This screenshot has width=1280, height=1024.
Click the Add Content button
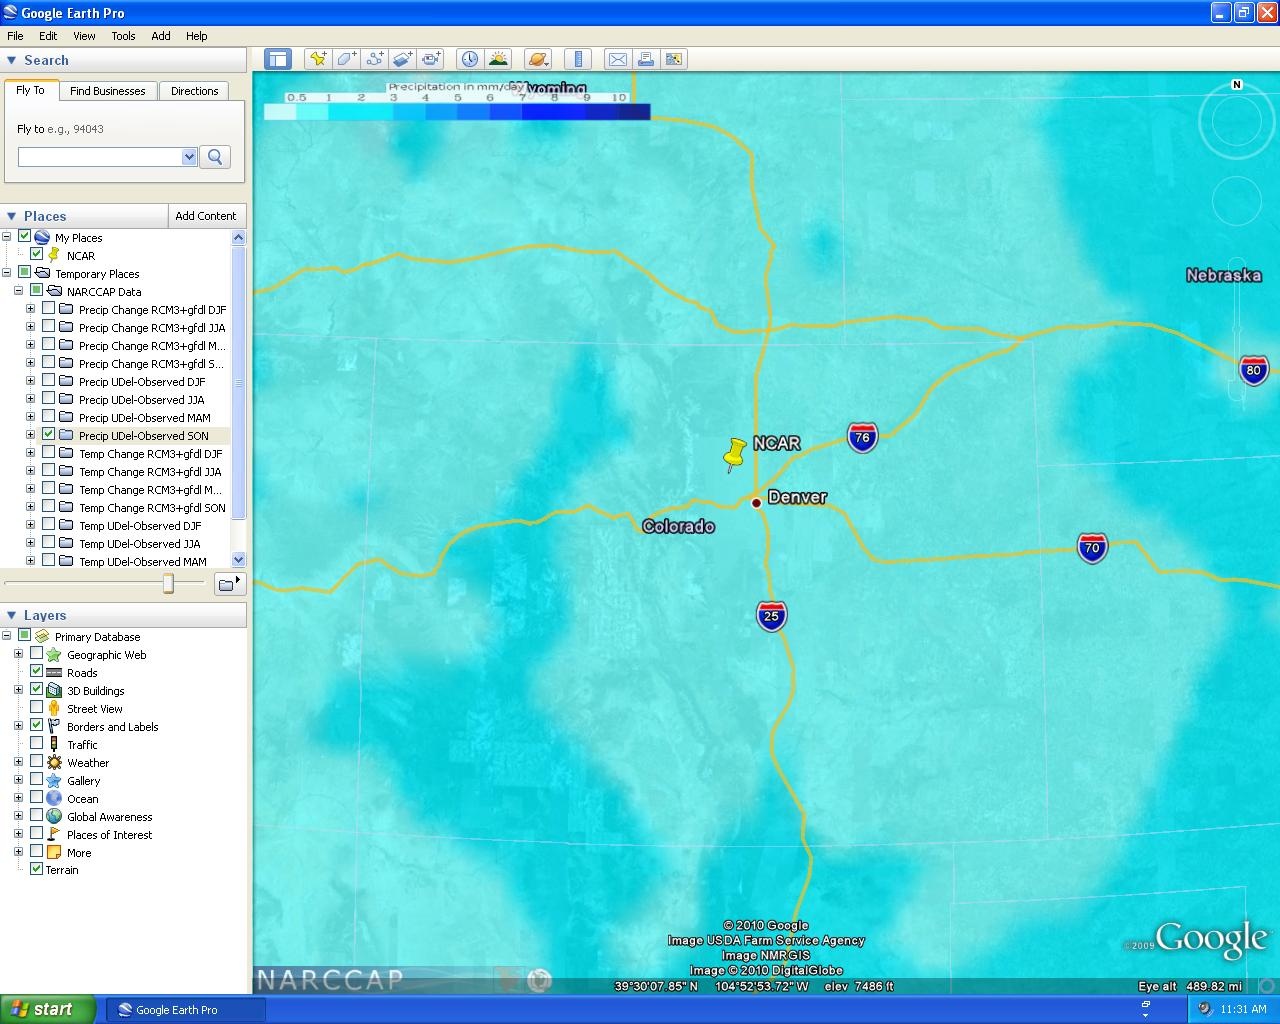(x=205, y=216)
